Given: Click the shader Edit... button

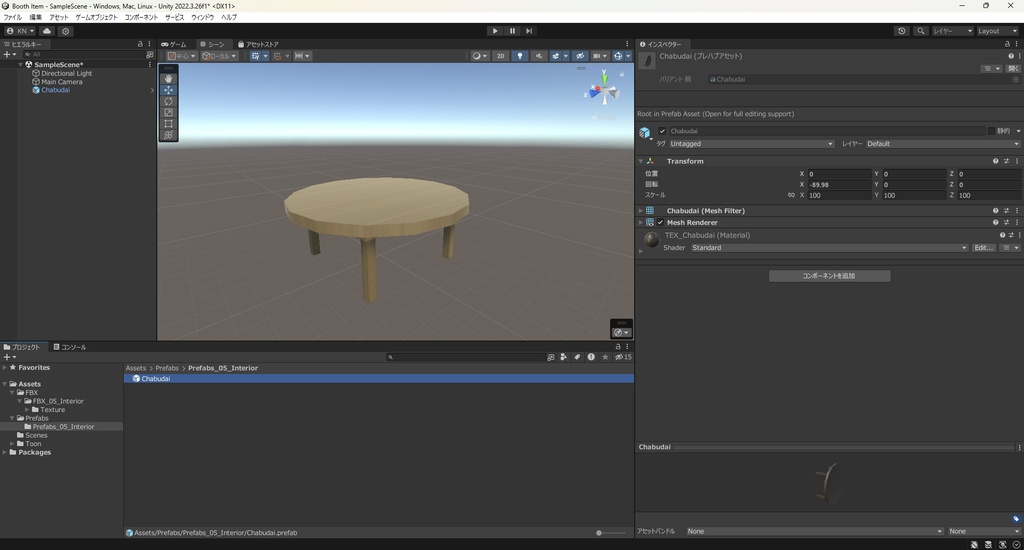Looking at the screenshot, I should point(984,248).
